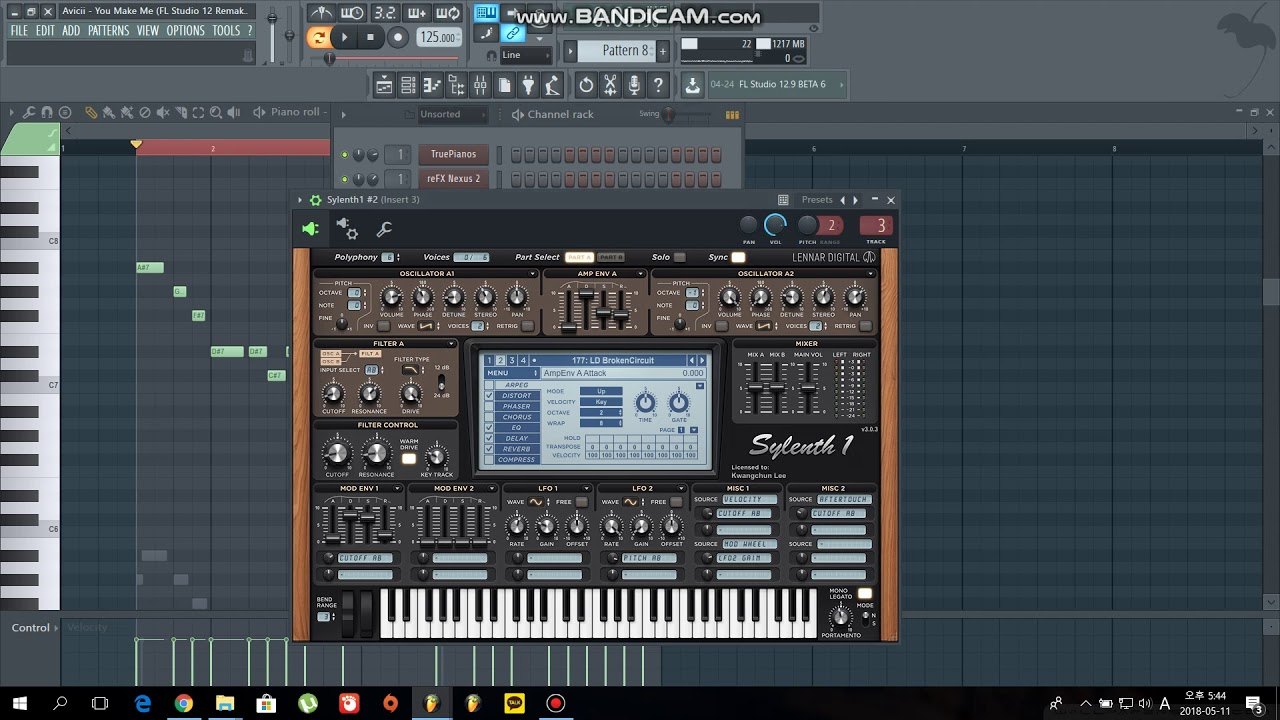
Task: Open the OPTIONS menu
Action: (x=185, y=31)
